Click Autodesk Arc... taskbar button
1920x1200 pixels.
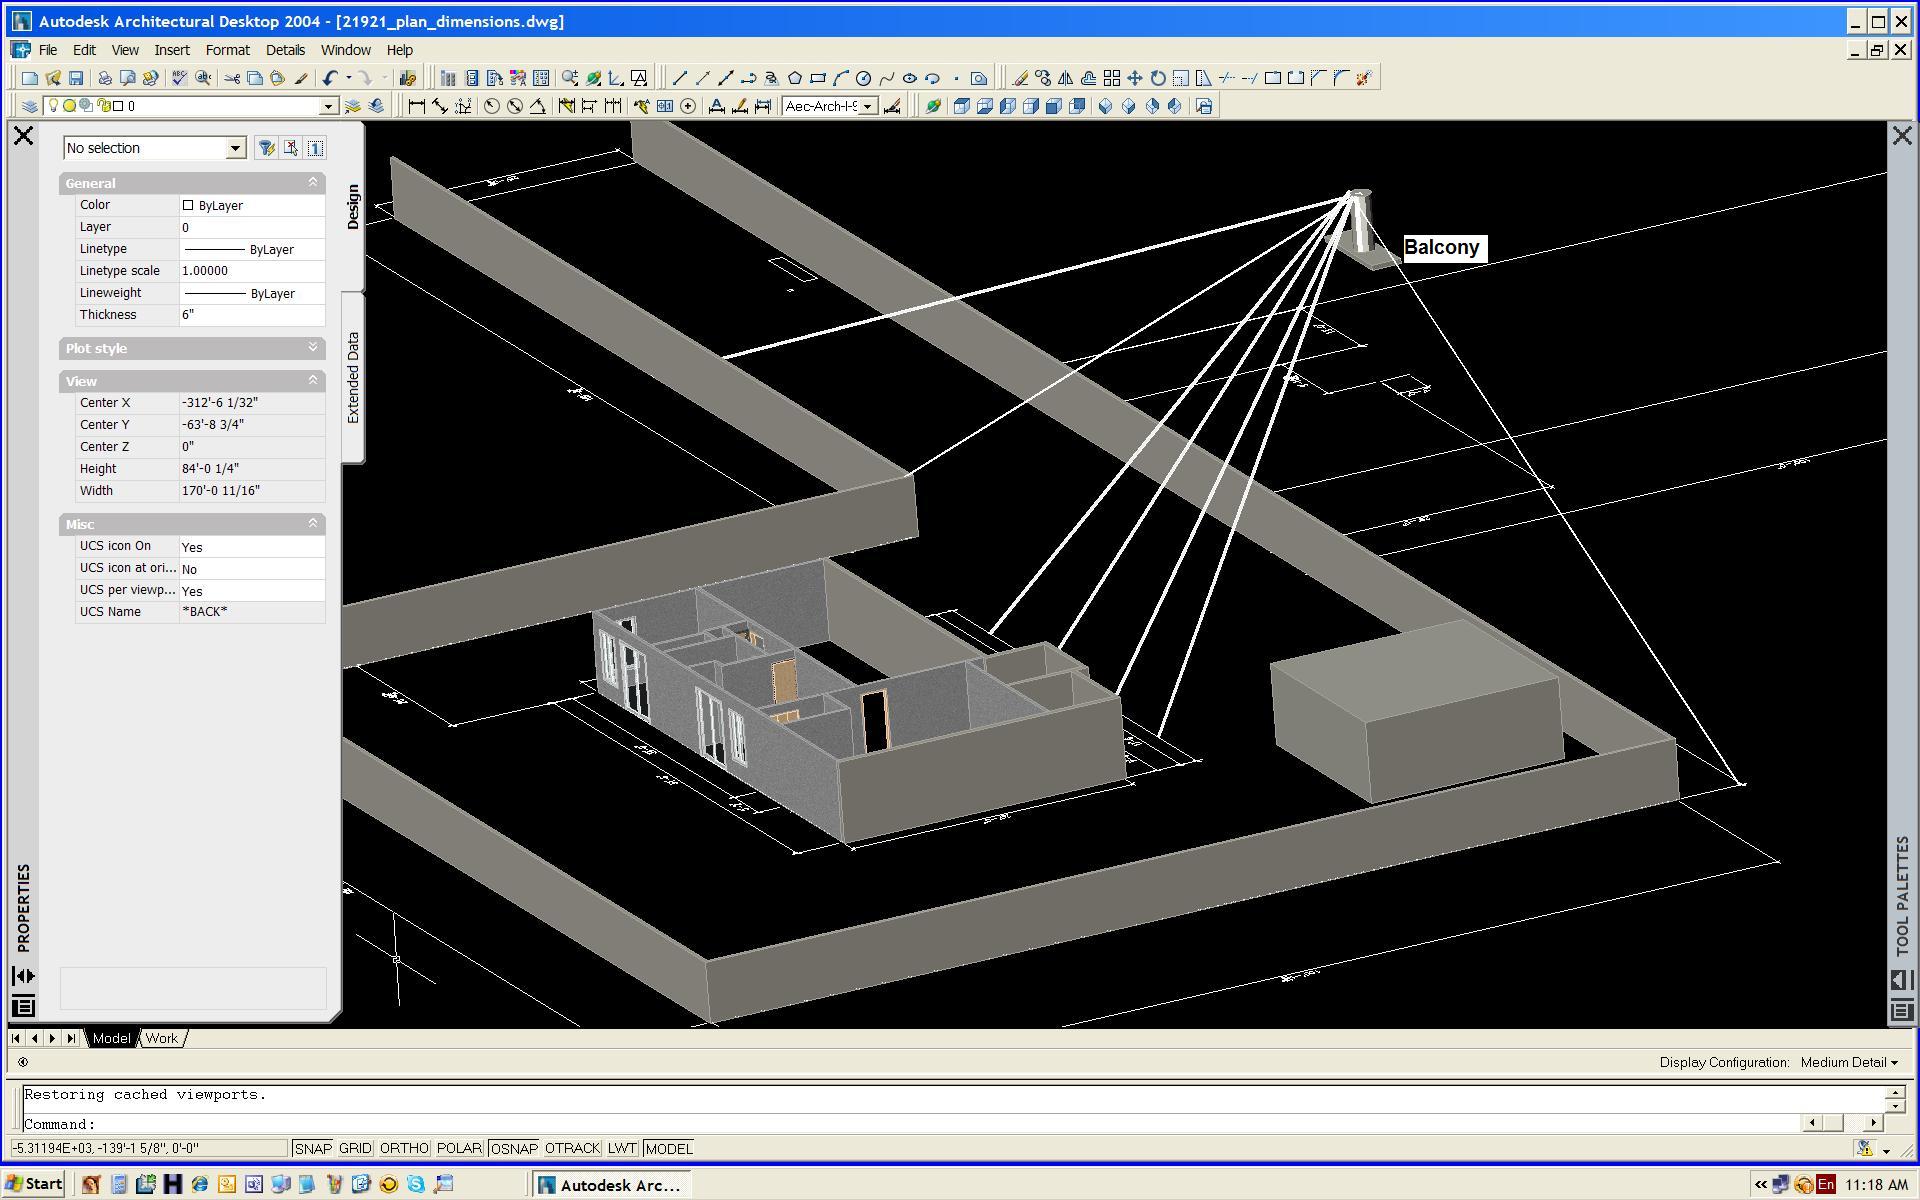click(610, 1185)
